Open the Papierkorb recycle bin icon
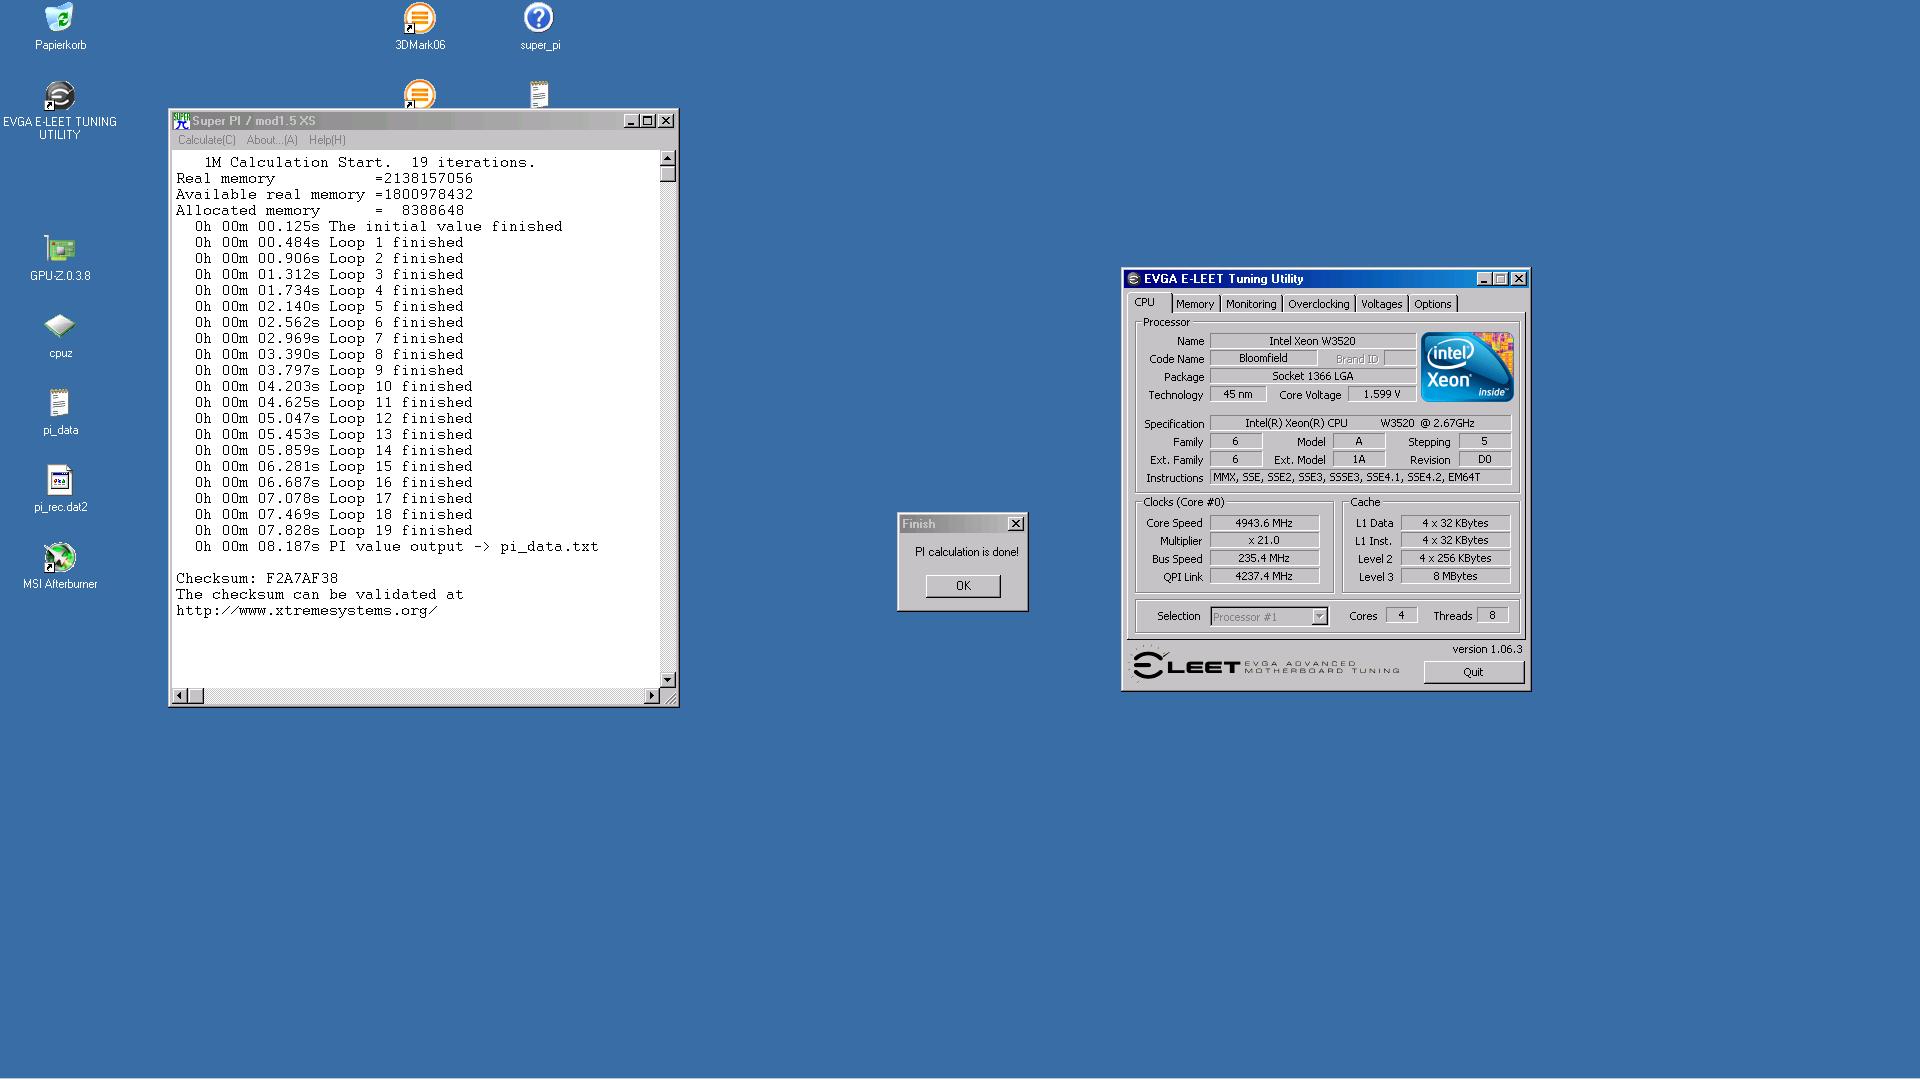 (60, 19)
